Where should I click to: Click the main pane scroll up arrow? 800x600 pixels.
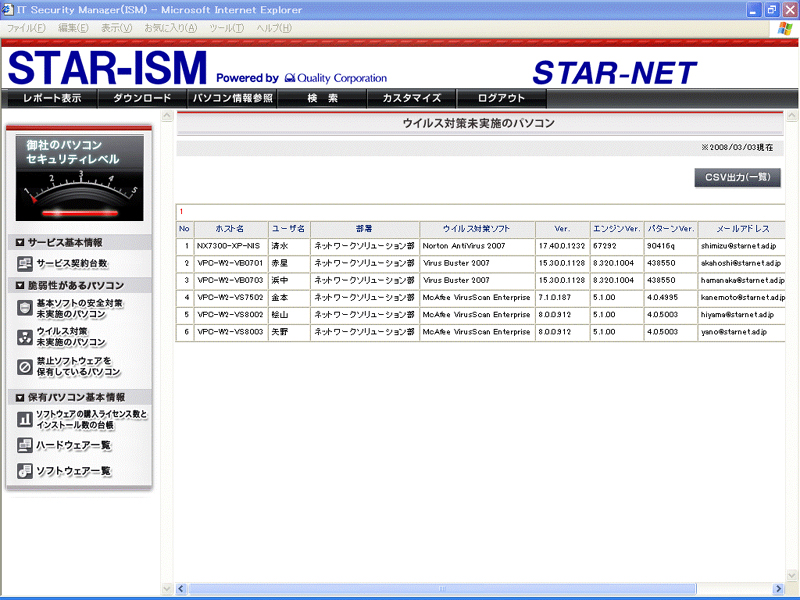click(791, 116)
